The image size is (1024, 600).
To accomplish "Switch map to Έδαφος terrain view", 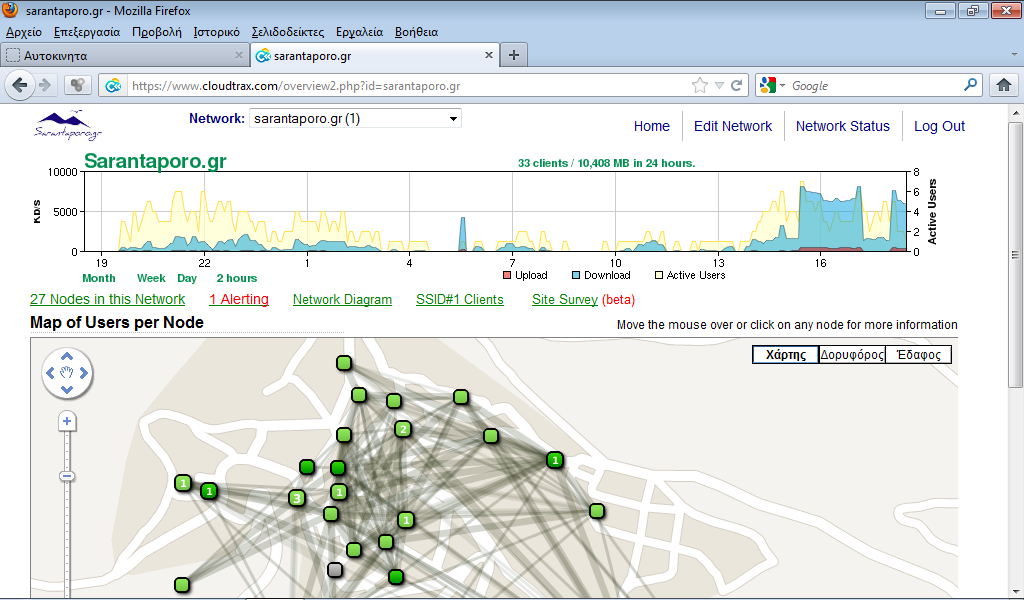I will [x=919, y=355].
